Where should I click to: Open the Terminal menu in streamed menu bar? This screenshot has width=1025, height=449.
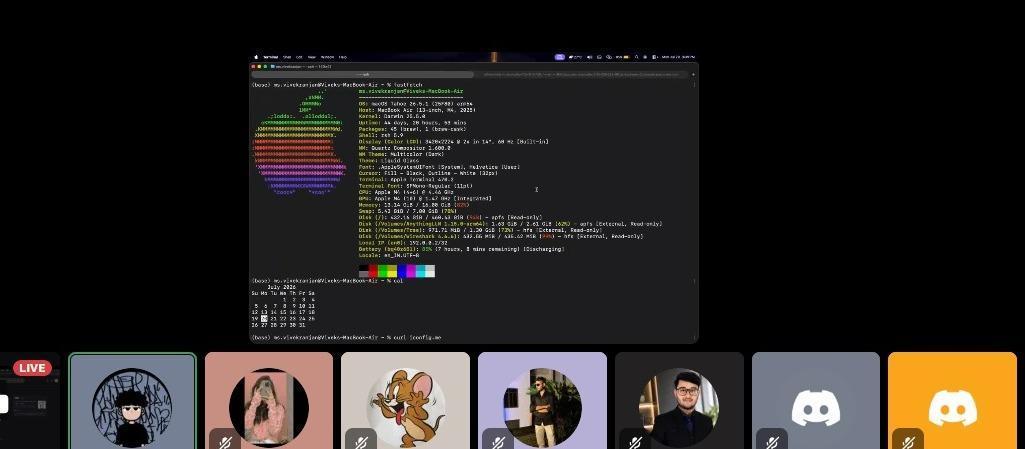[271, 57]
